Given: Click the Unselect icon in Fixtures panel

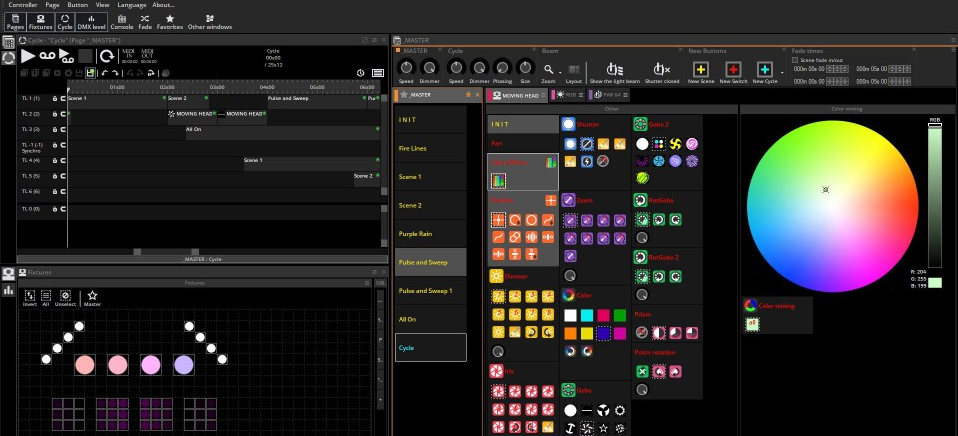Looking at the screenshot, I should coord(65,296).
